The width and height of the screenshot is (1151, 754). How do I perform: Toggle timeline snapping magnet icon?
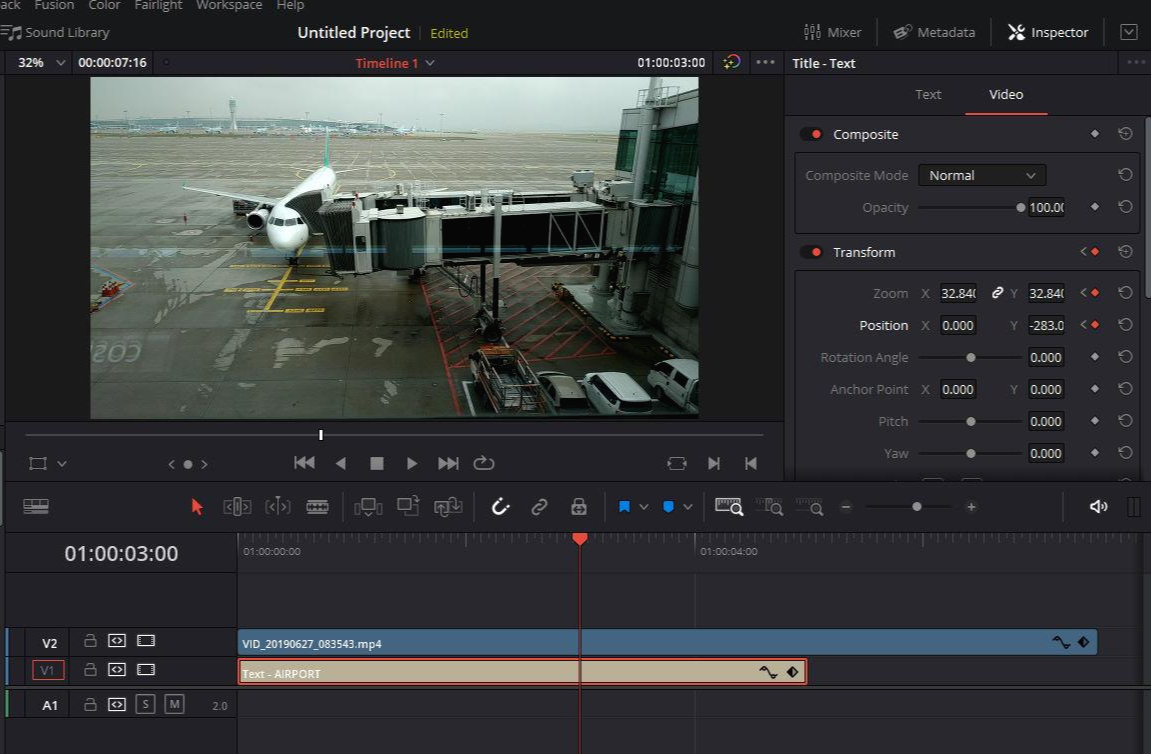(501, 507)
